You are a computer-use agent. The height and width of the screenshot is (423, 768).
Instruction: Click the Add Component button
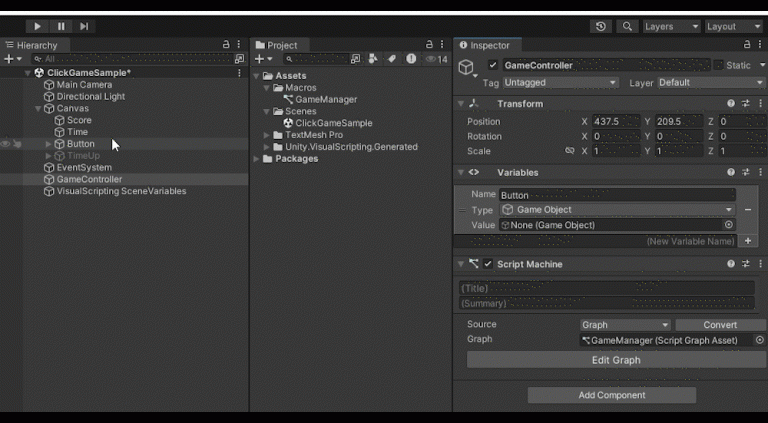coord(611,395)
